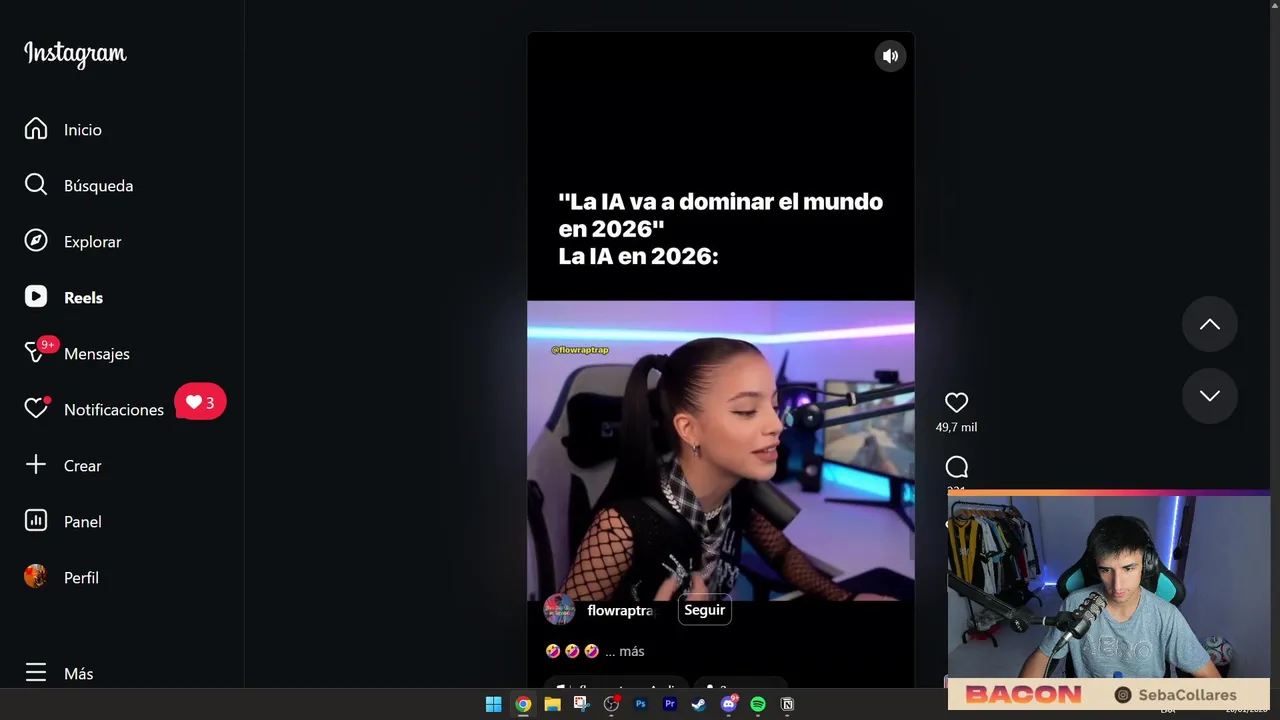The image size is (1280, 720).
Task: Click the 49,7 mil likes count
Action: (957, 427)
